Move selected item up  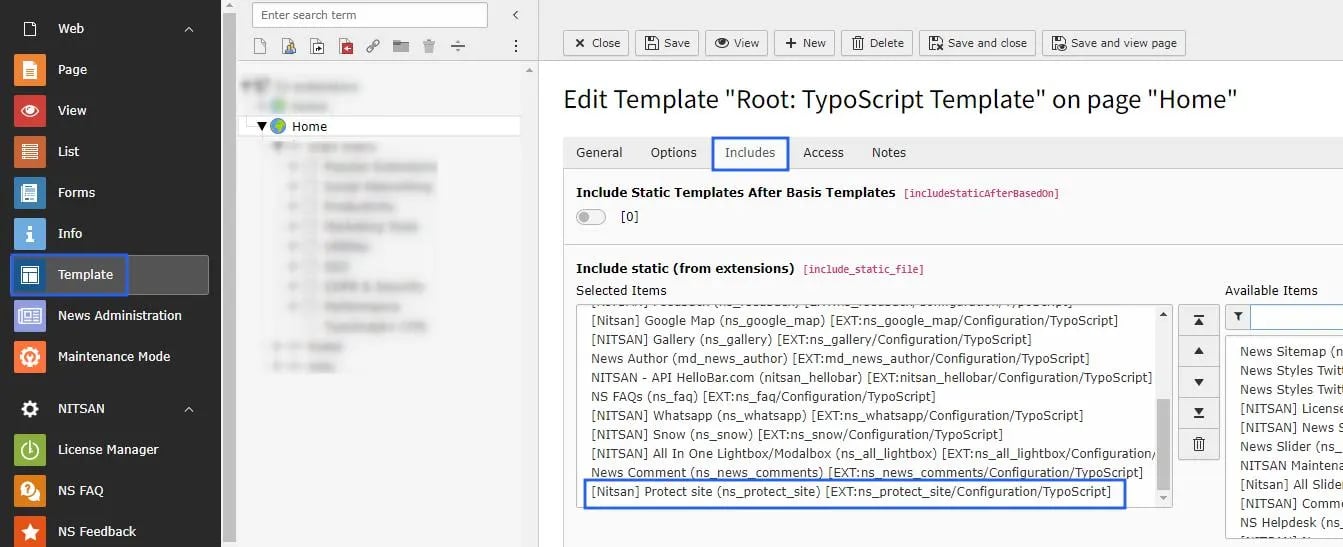tap(1199, 351)
